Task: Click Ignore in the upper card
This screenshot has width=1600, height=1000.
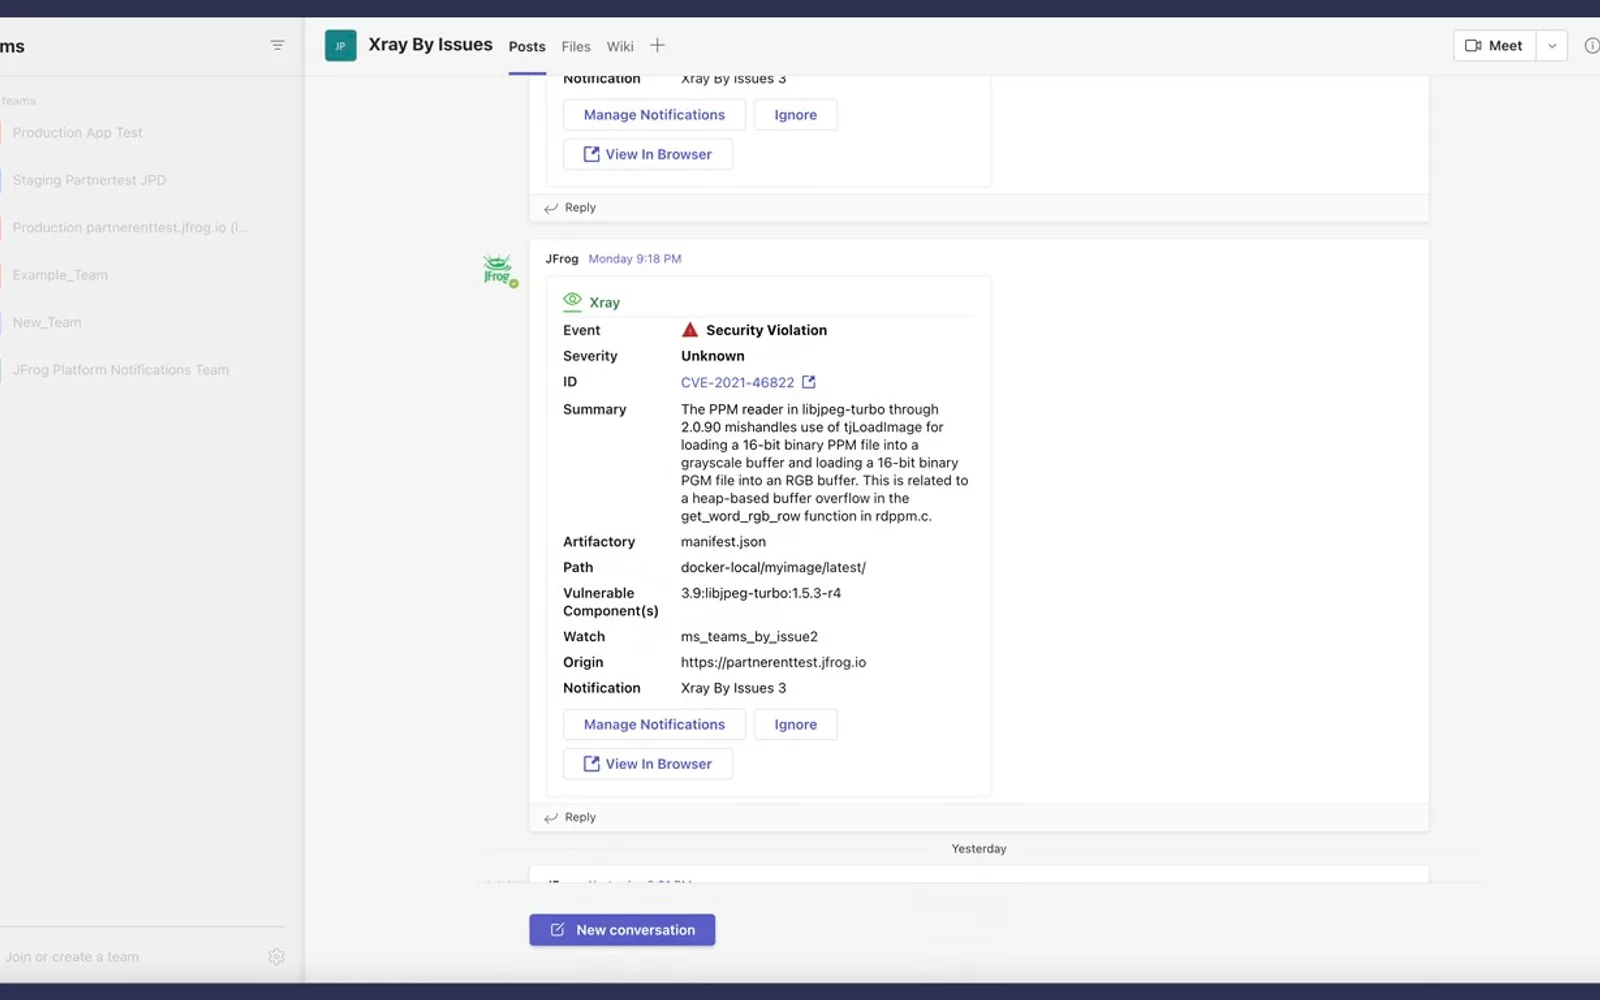Action: click(x=795, y=115)
